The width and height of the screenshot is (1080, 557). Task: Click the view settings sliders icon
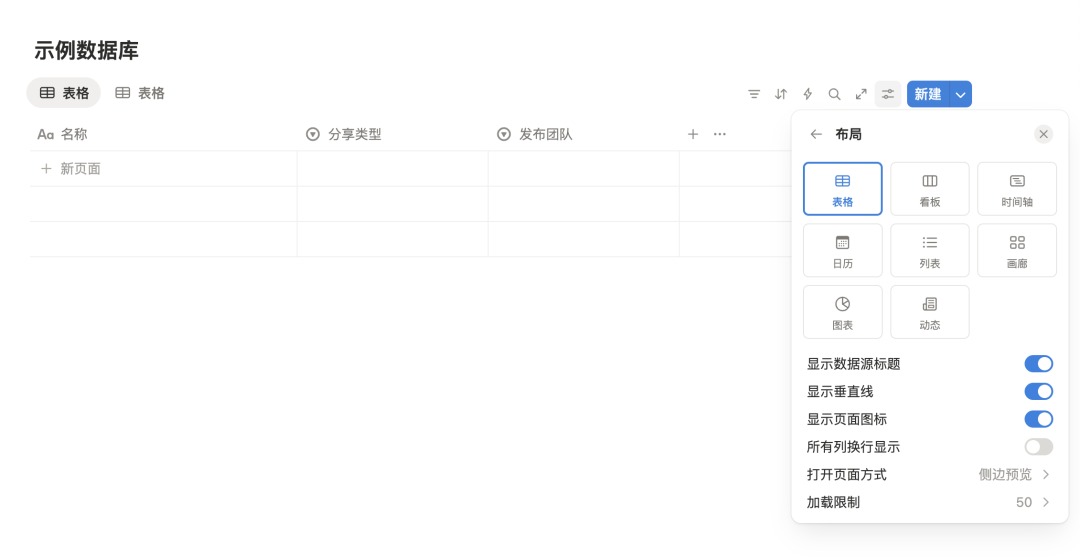[x=888, y=94]
